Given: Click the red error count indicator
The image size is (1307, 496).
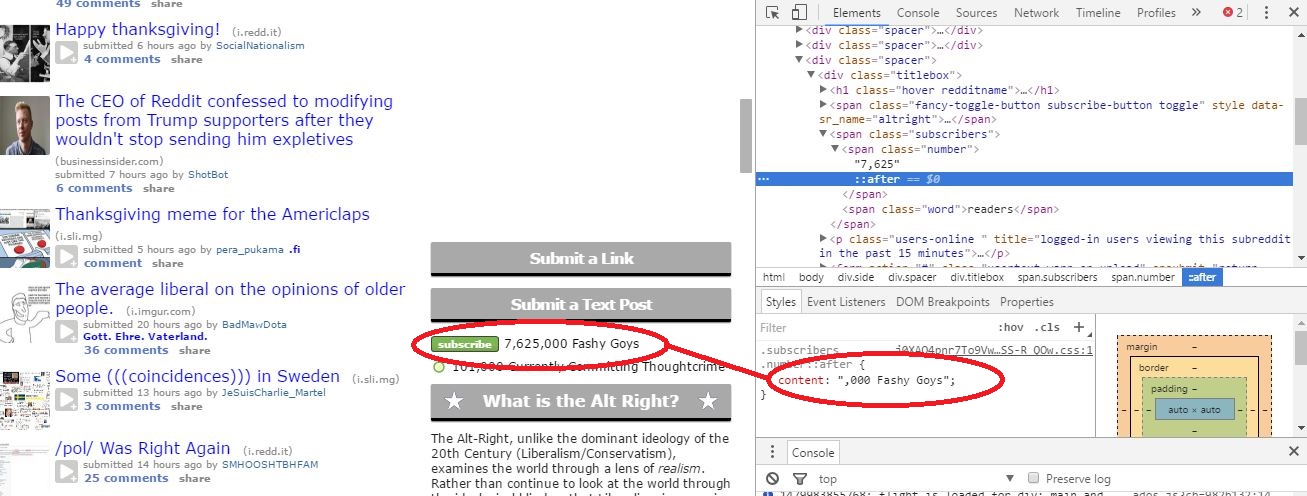Looking at the screenshot, I should pyautogui.click(x=1232, y=13).
